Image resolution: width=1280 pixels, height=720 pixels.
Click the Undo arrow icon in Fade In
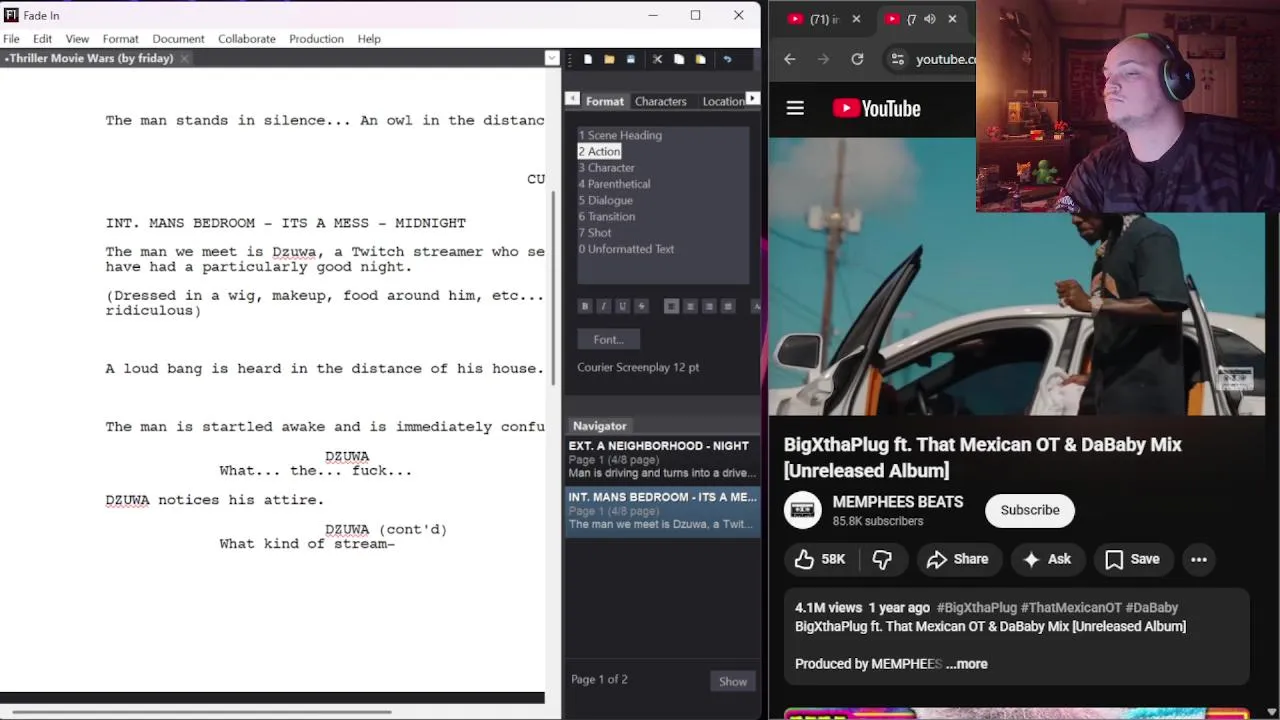coord(727,59)
